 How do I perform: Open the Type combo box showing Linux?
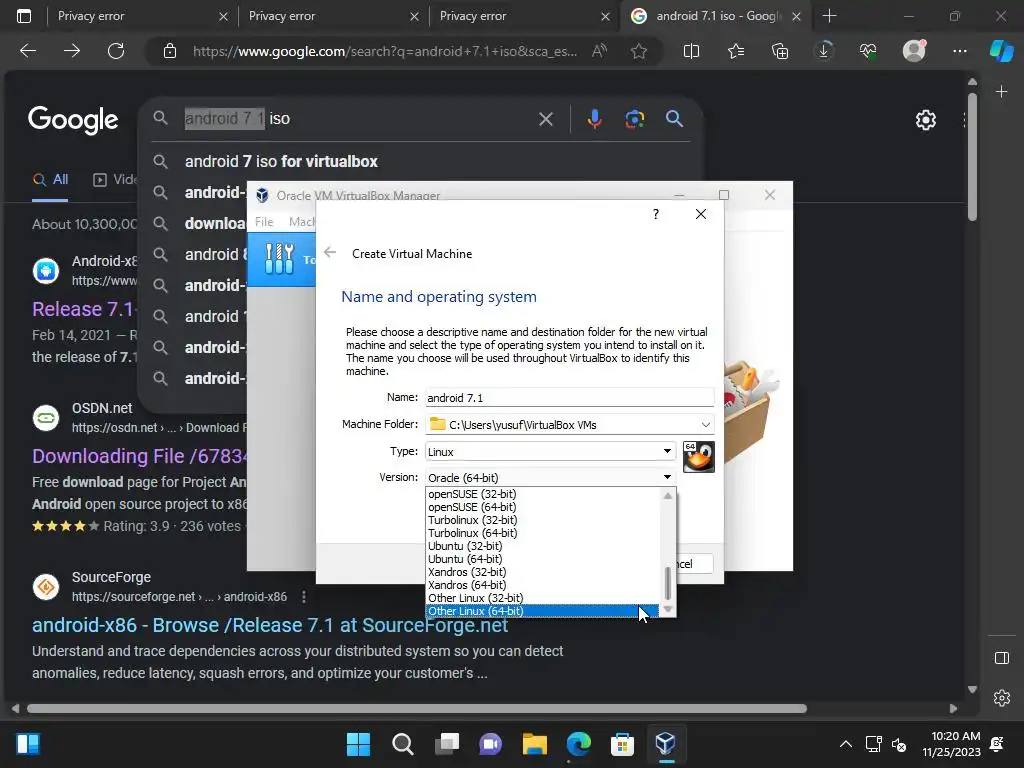click(x=551, y=451)
